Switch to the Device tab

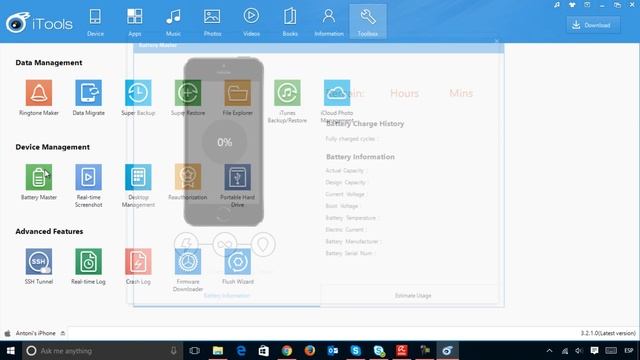coord(95,22)
